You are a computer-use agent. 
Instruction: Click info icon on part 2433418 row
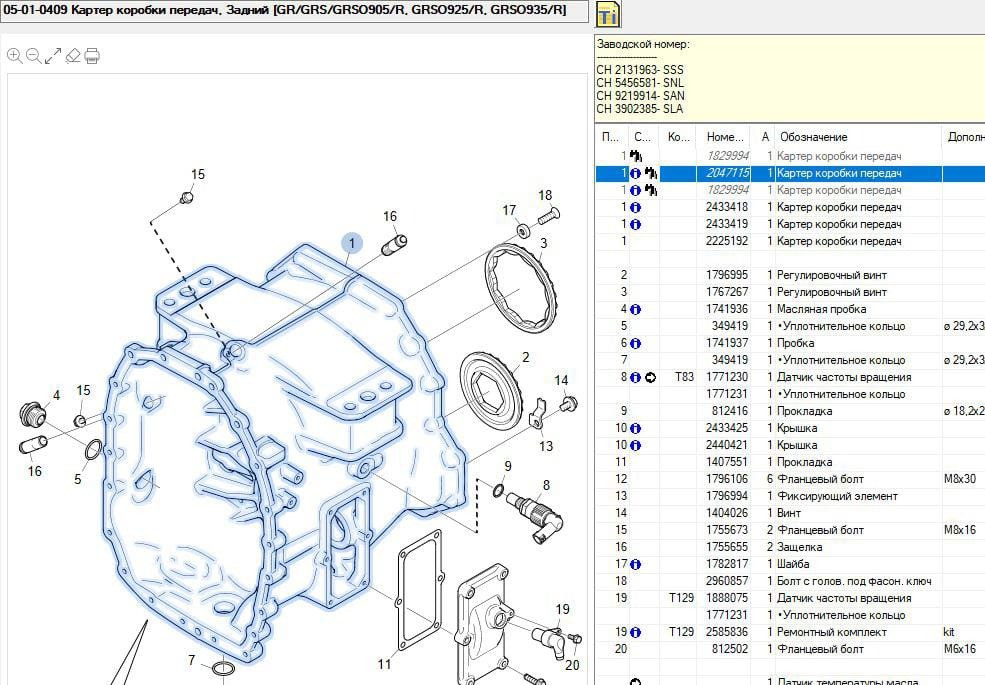636,207
